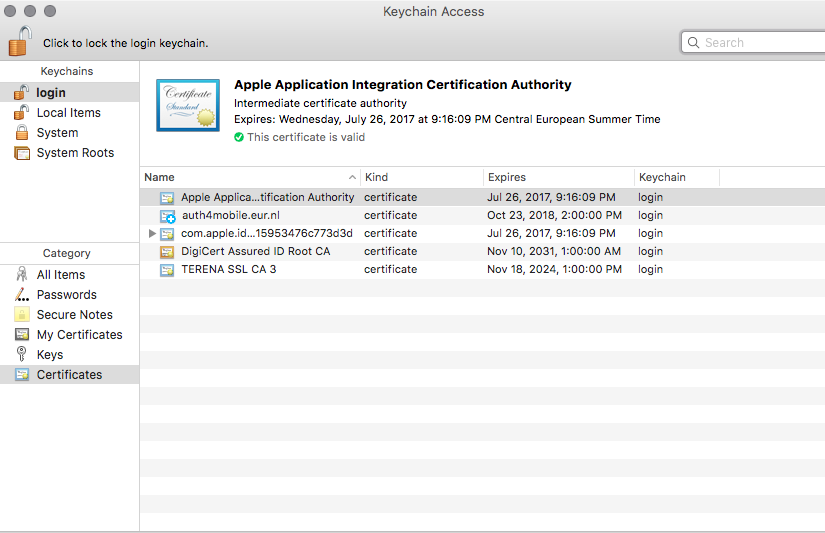Click the Passwords category pencil icon
This screenshot has width=825, height=533.
21,295
